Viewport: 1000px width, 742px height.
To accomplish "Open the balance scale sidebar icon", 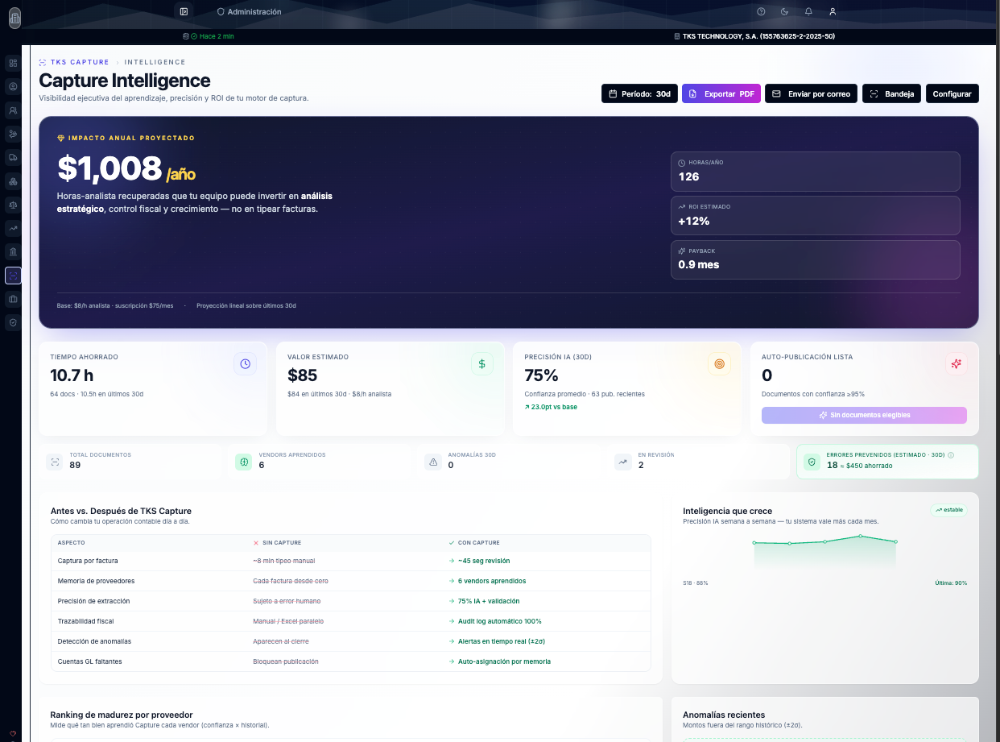I will [x=13, y=205].
